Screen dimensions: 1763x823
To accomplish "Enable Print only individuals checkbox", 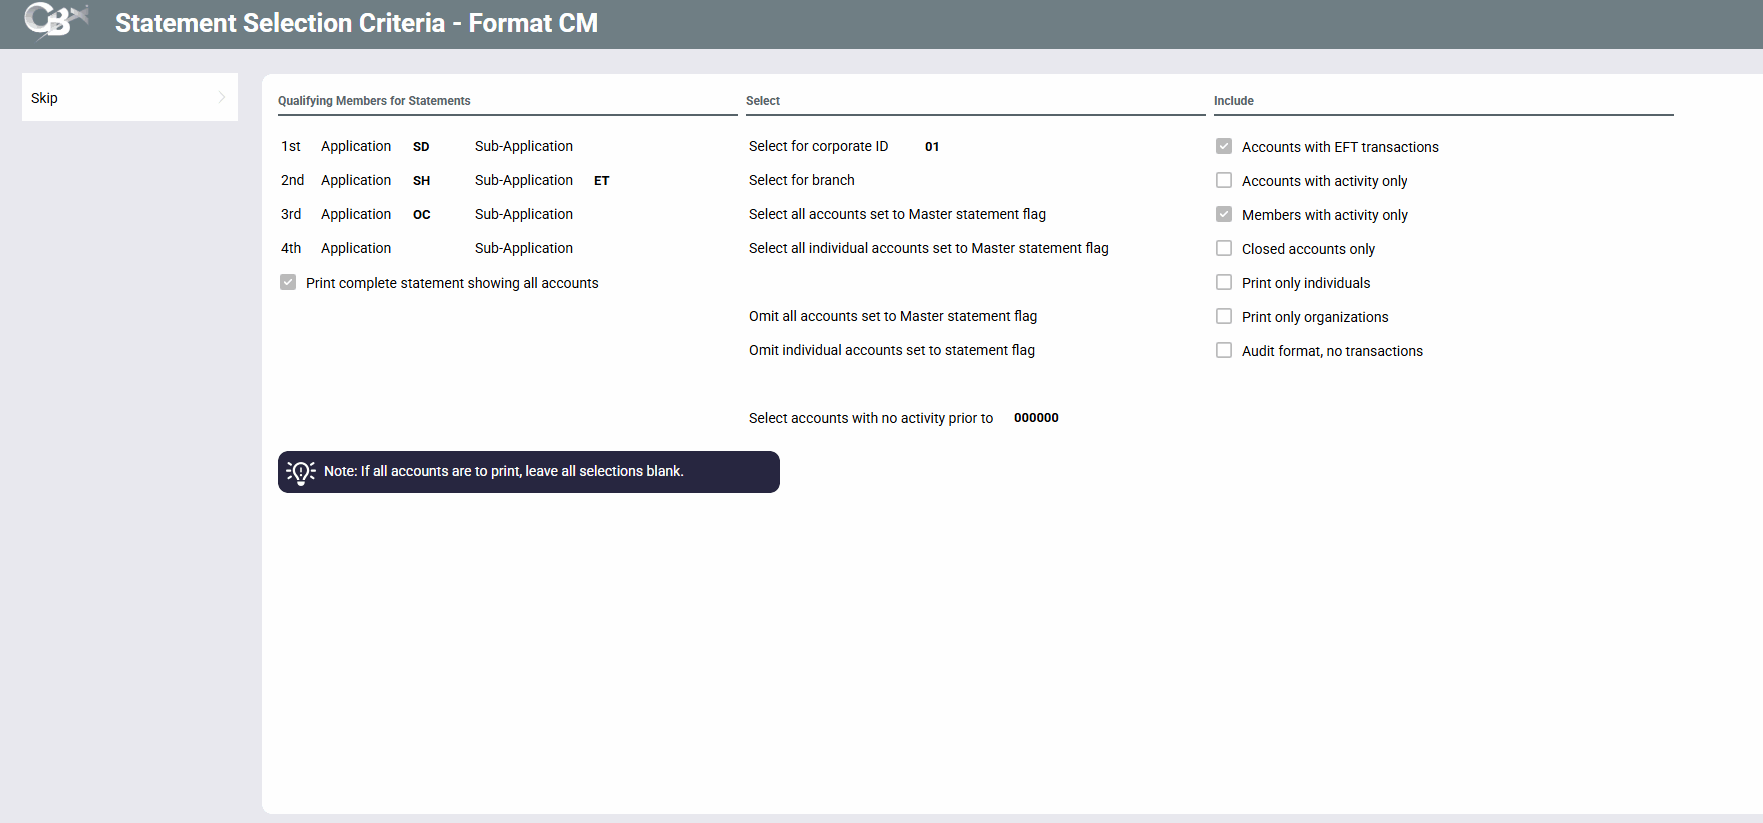I will click(1224, 282).
